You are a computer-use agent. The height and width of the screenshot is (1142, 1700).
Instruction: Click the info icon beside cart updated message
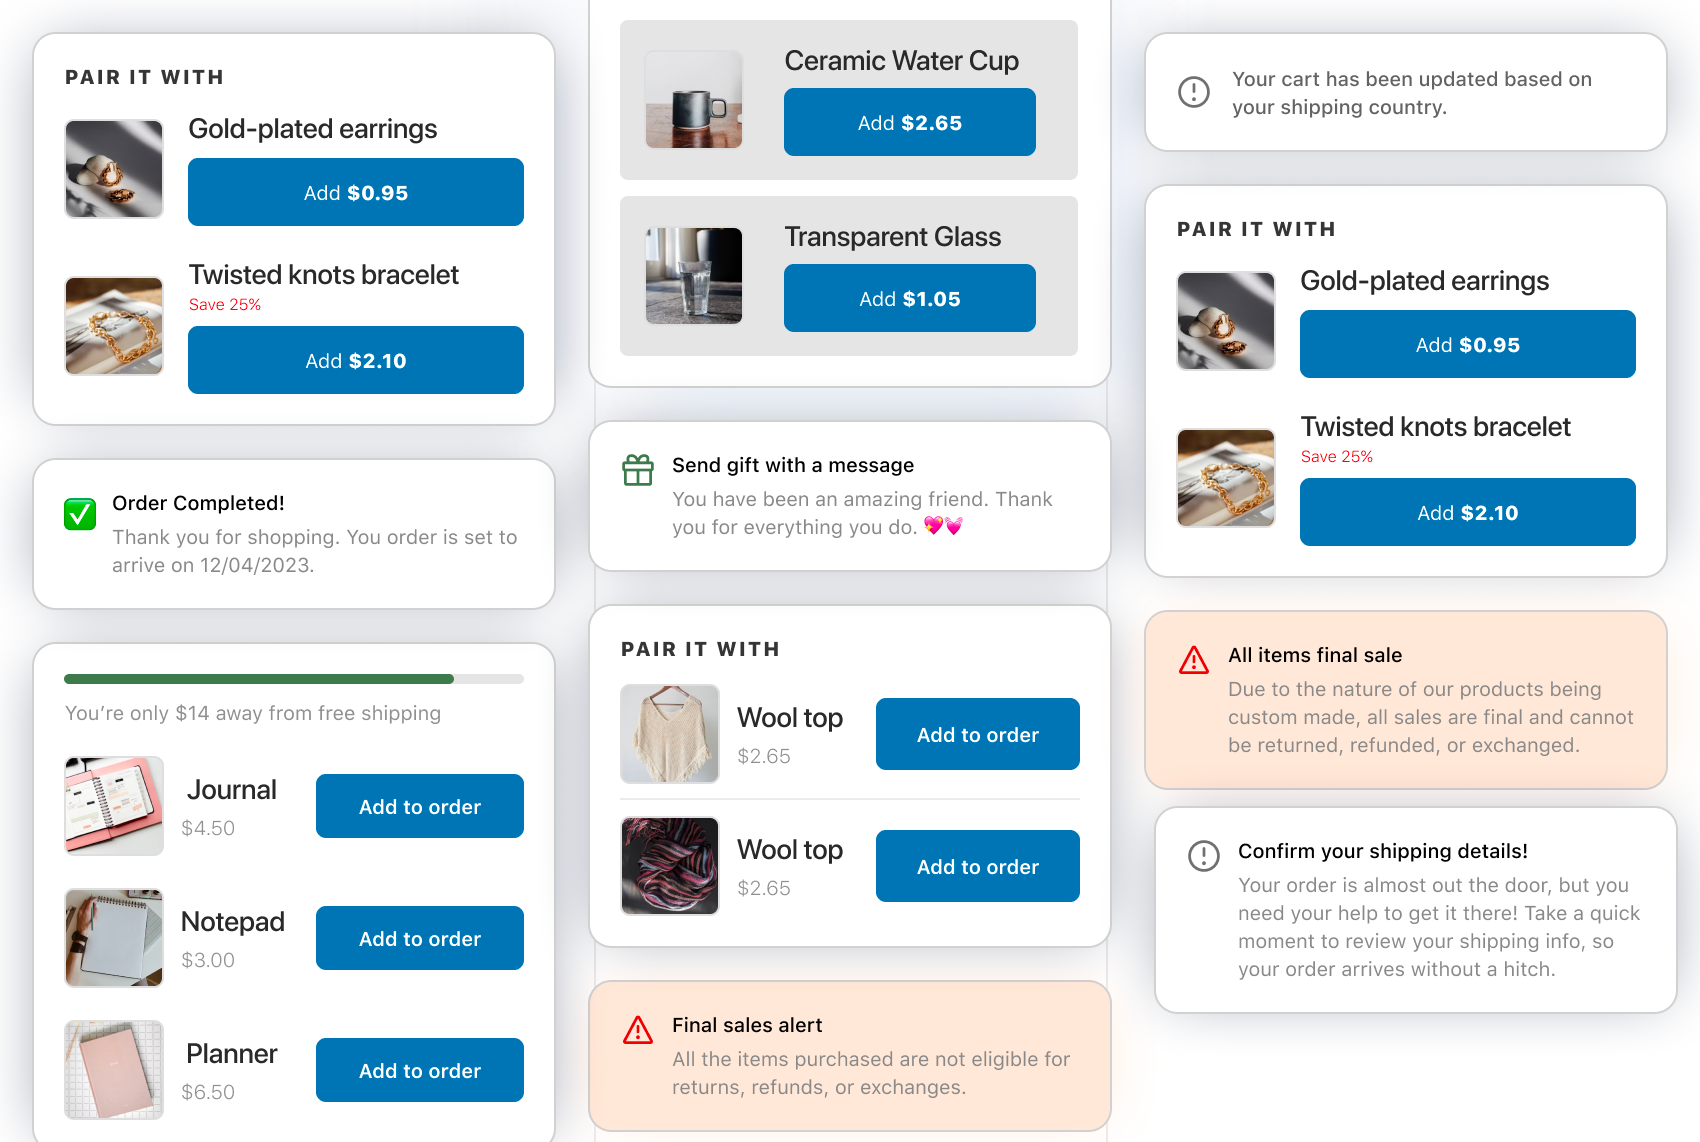click(1194, 92)
